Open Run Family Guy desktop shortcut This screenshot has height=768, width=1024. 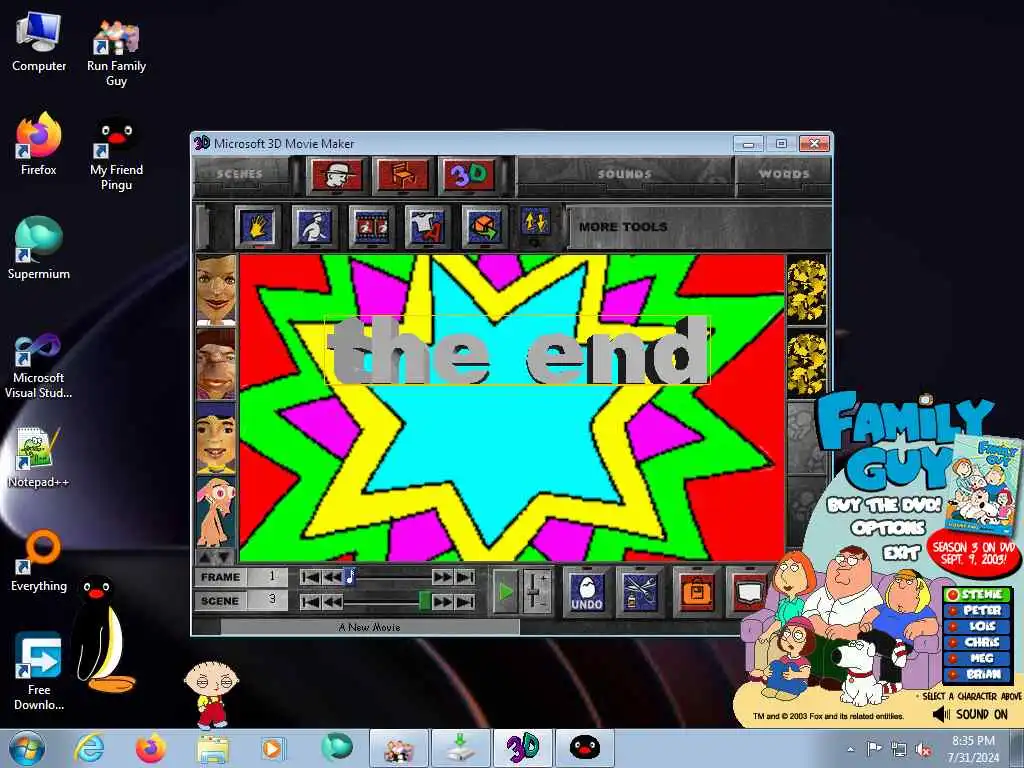click(116, 52)
